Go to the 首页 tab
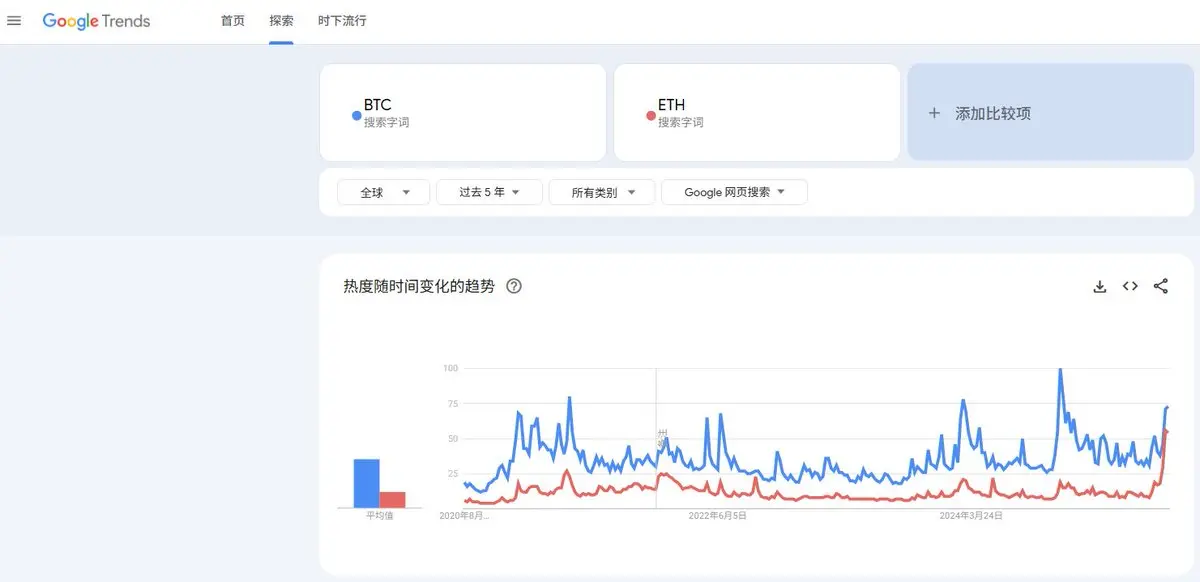Viewport: 1200px width, 582px height. [233, 21]
